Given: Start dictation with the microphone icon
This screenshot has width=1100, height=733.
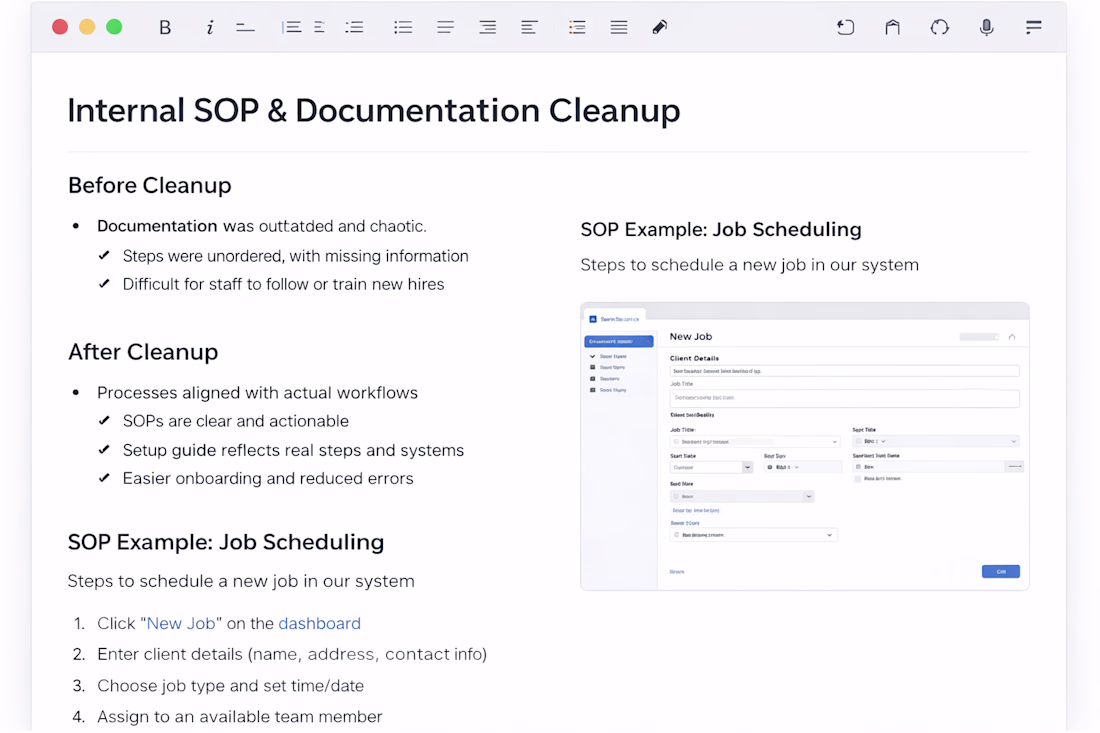Looking at the screenshot, I should point(986,27).
